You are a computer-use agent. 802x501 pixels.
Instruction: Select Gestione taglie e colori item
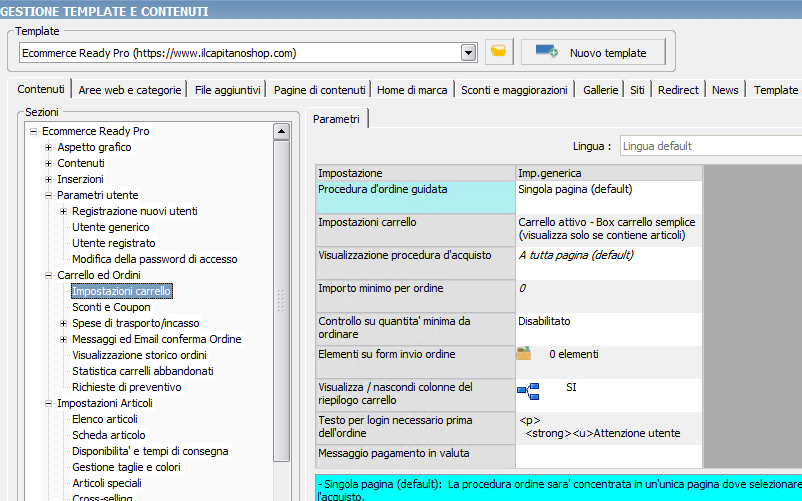click(x=126, y=467)
